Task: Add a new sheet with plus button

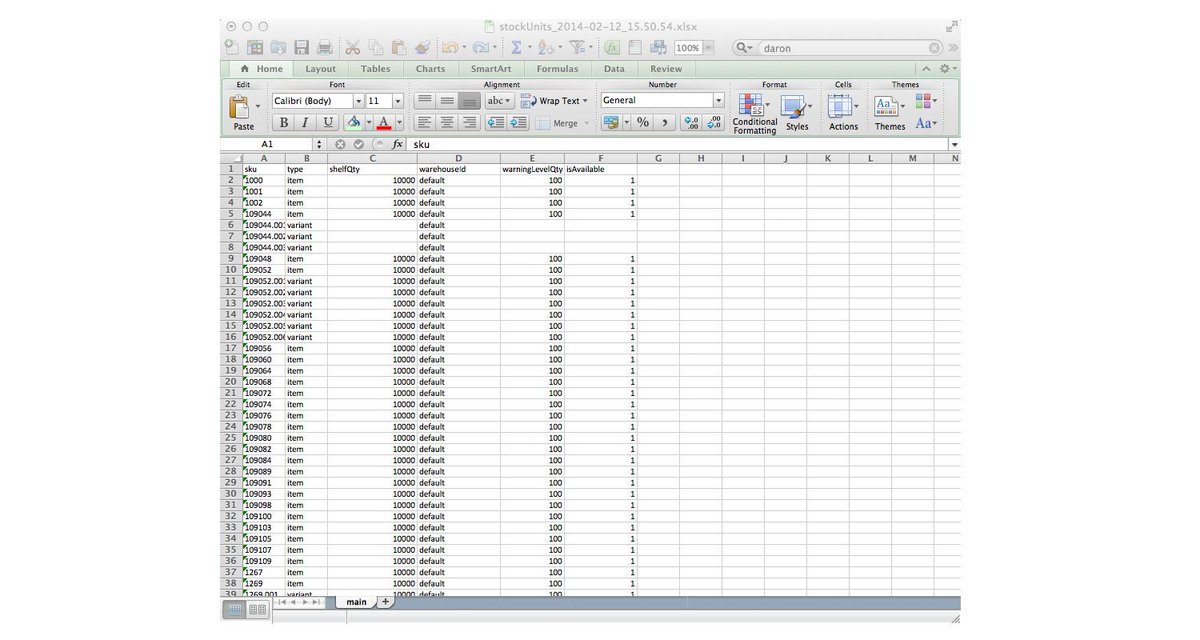Action: [x=385, y=602]
